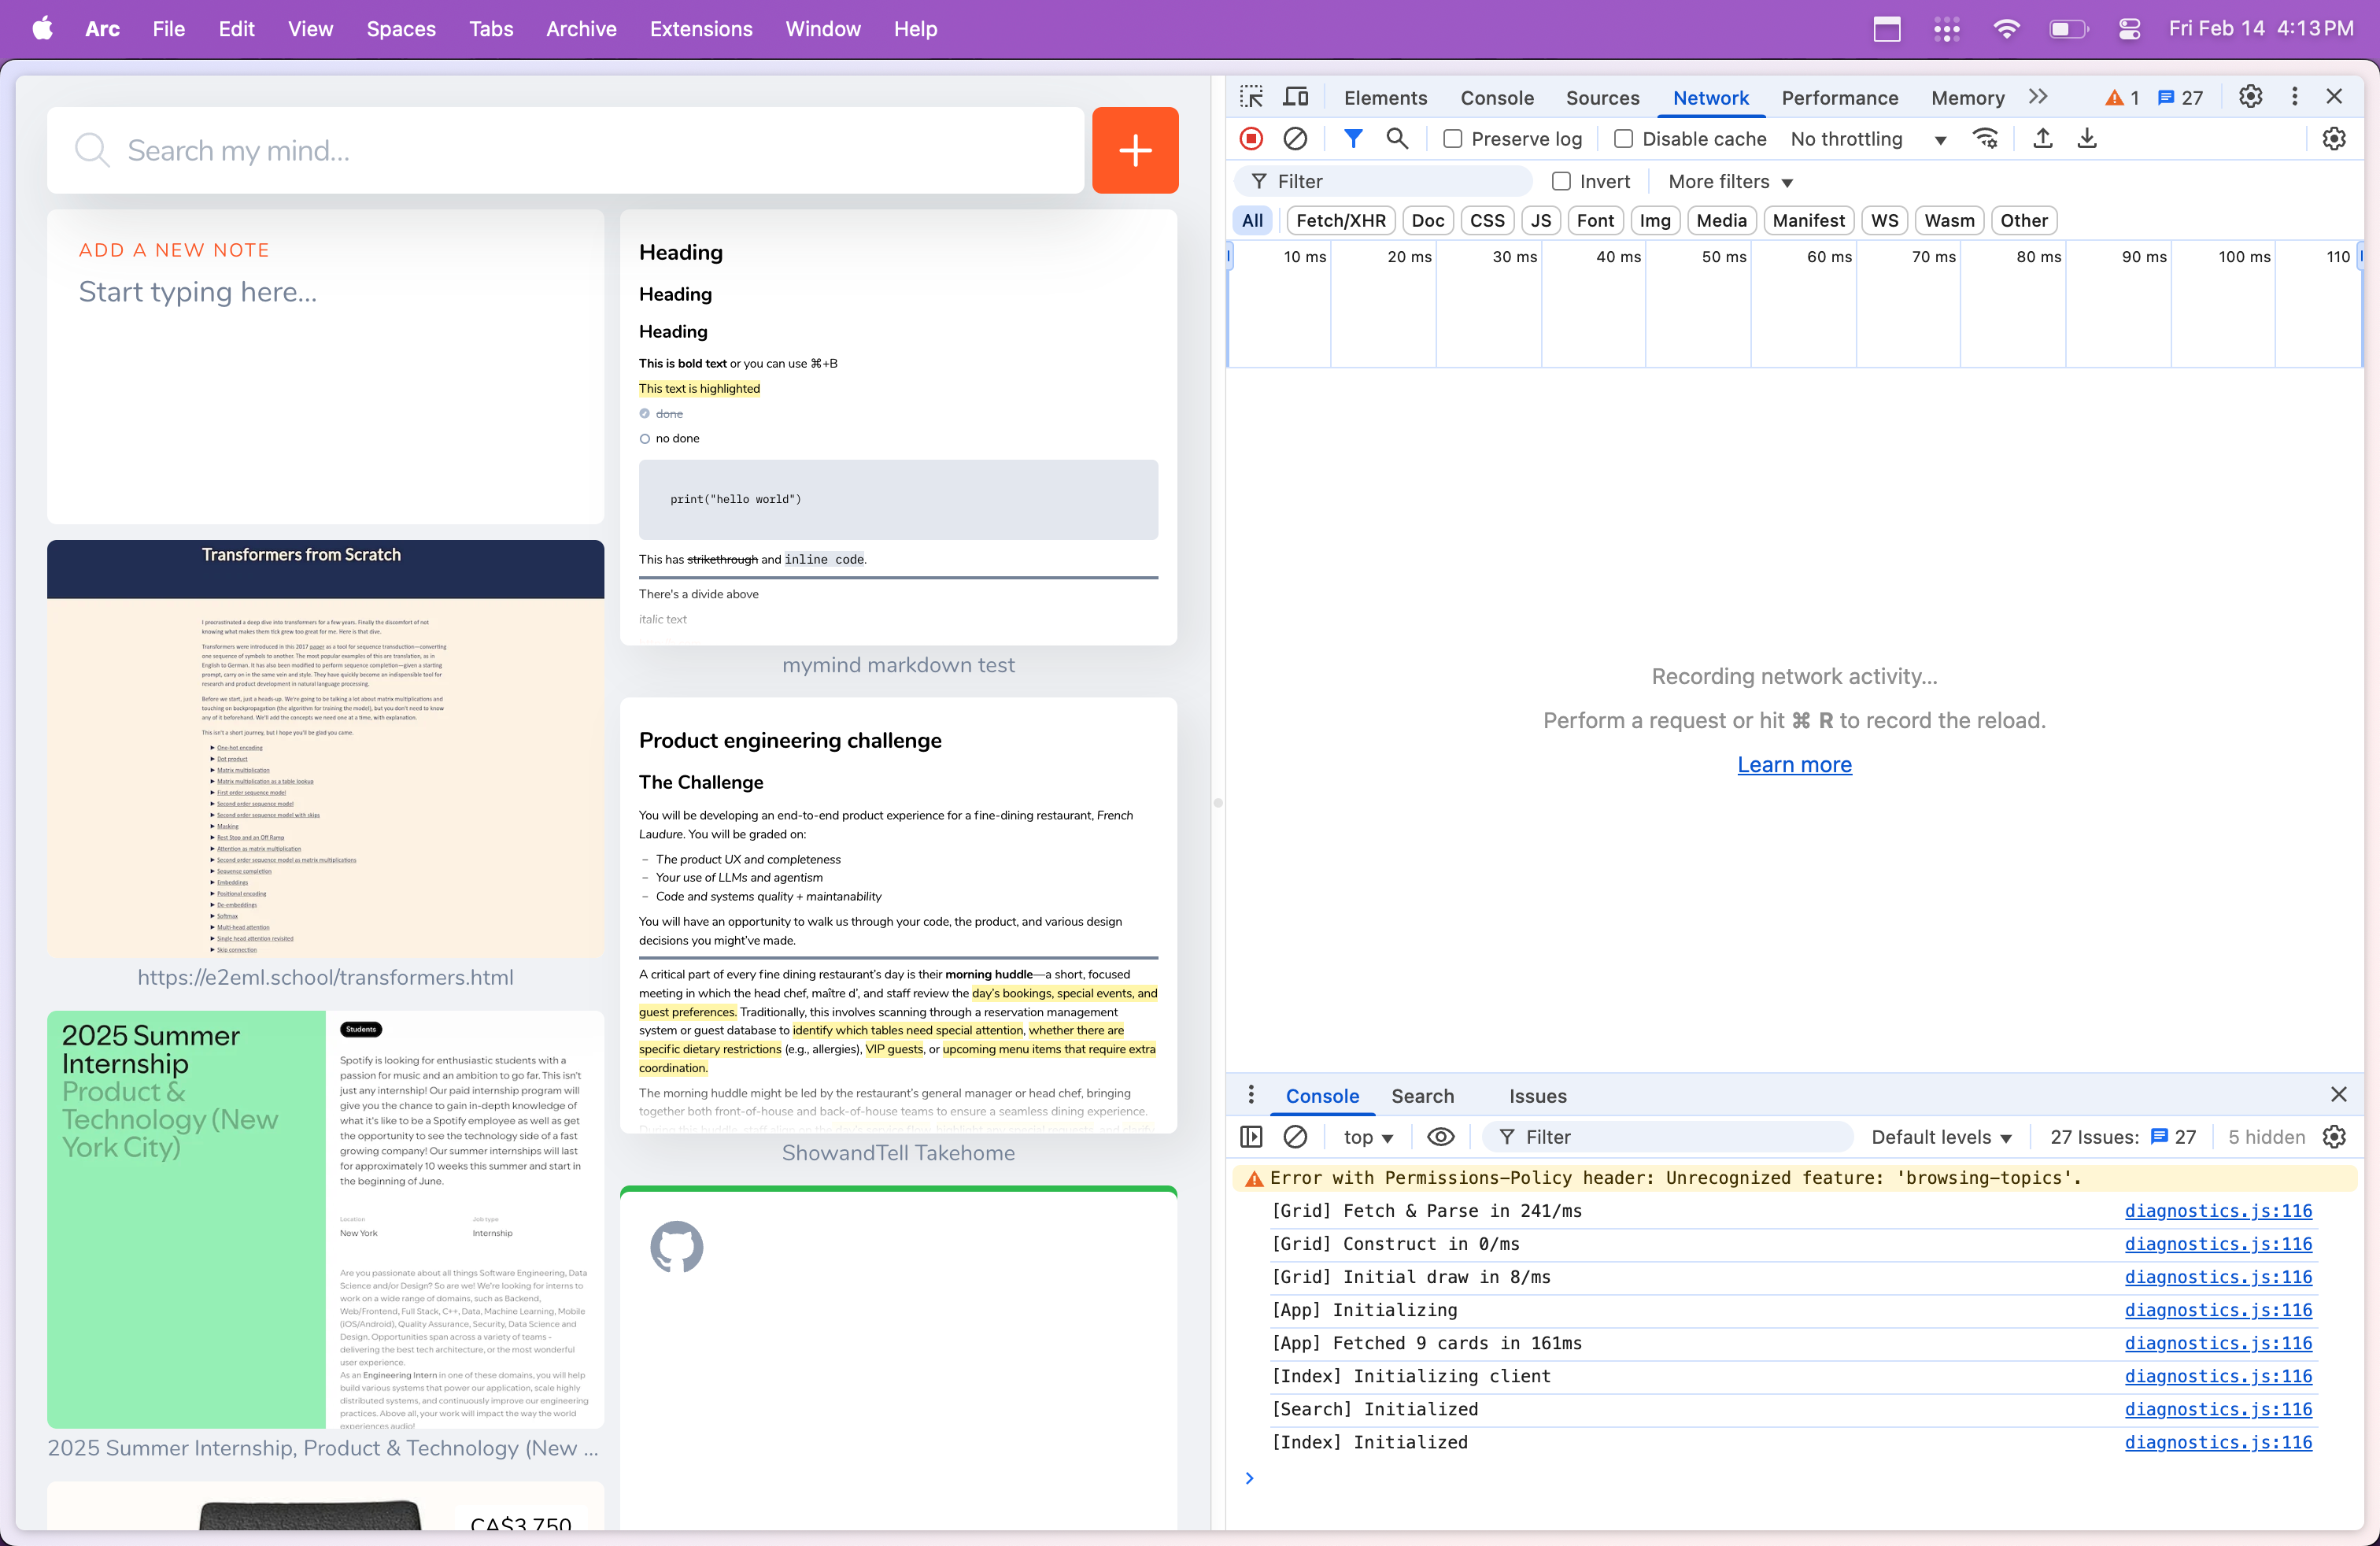This screenshot has width=2380, height=1546.
Task: Open the e2eml.school transformers link
Action: pos(325,977)
